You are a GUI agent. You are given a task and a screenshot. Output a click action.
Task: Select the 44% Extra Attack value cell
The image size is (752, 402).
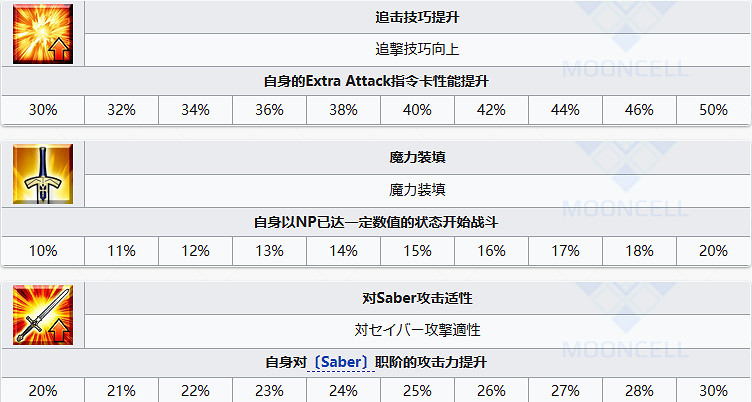tap(565, 110)
